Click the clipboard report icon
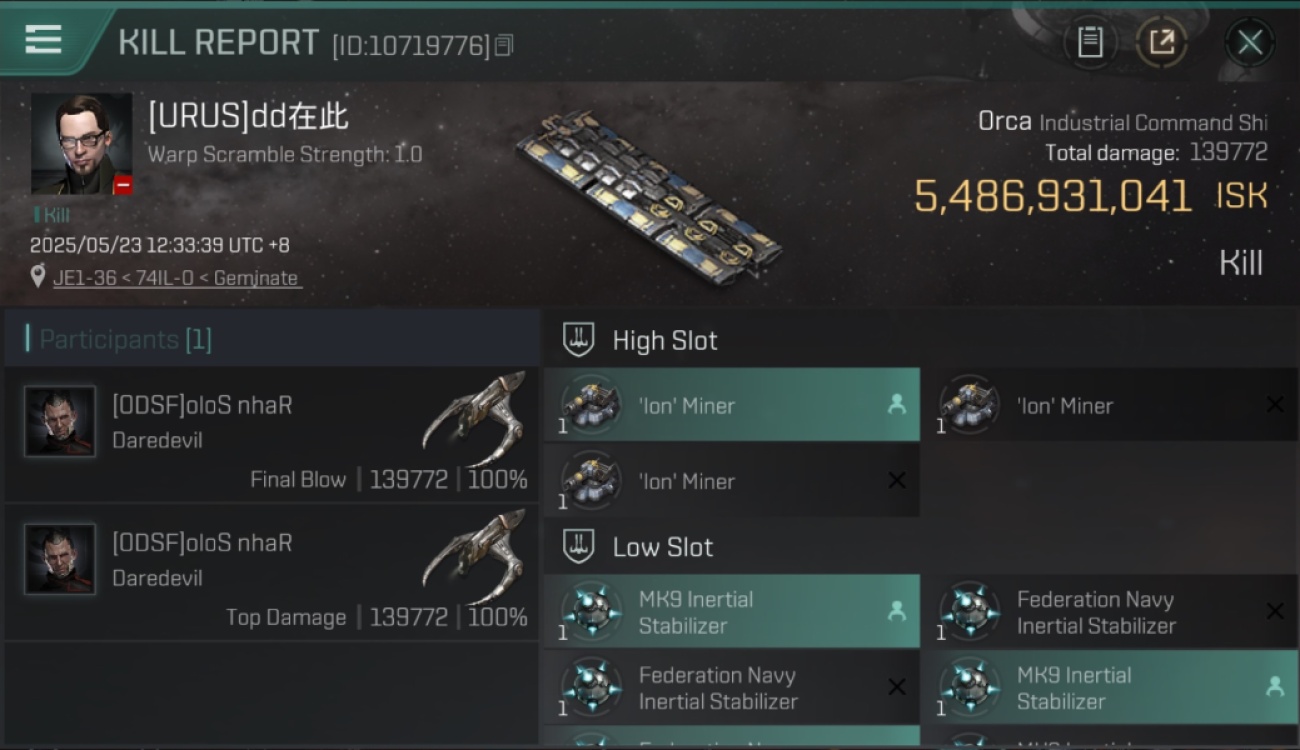 1090,42
